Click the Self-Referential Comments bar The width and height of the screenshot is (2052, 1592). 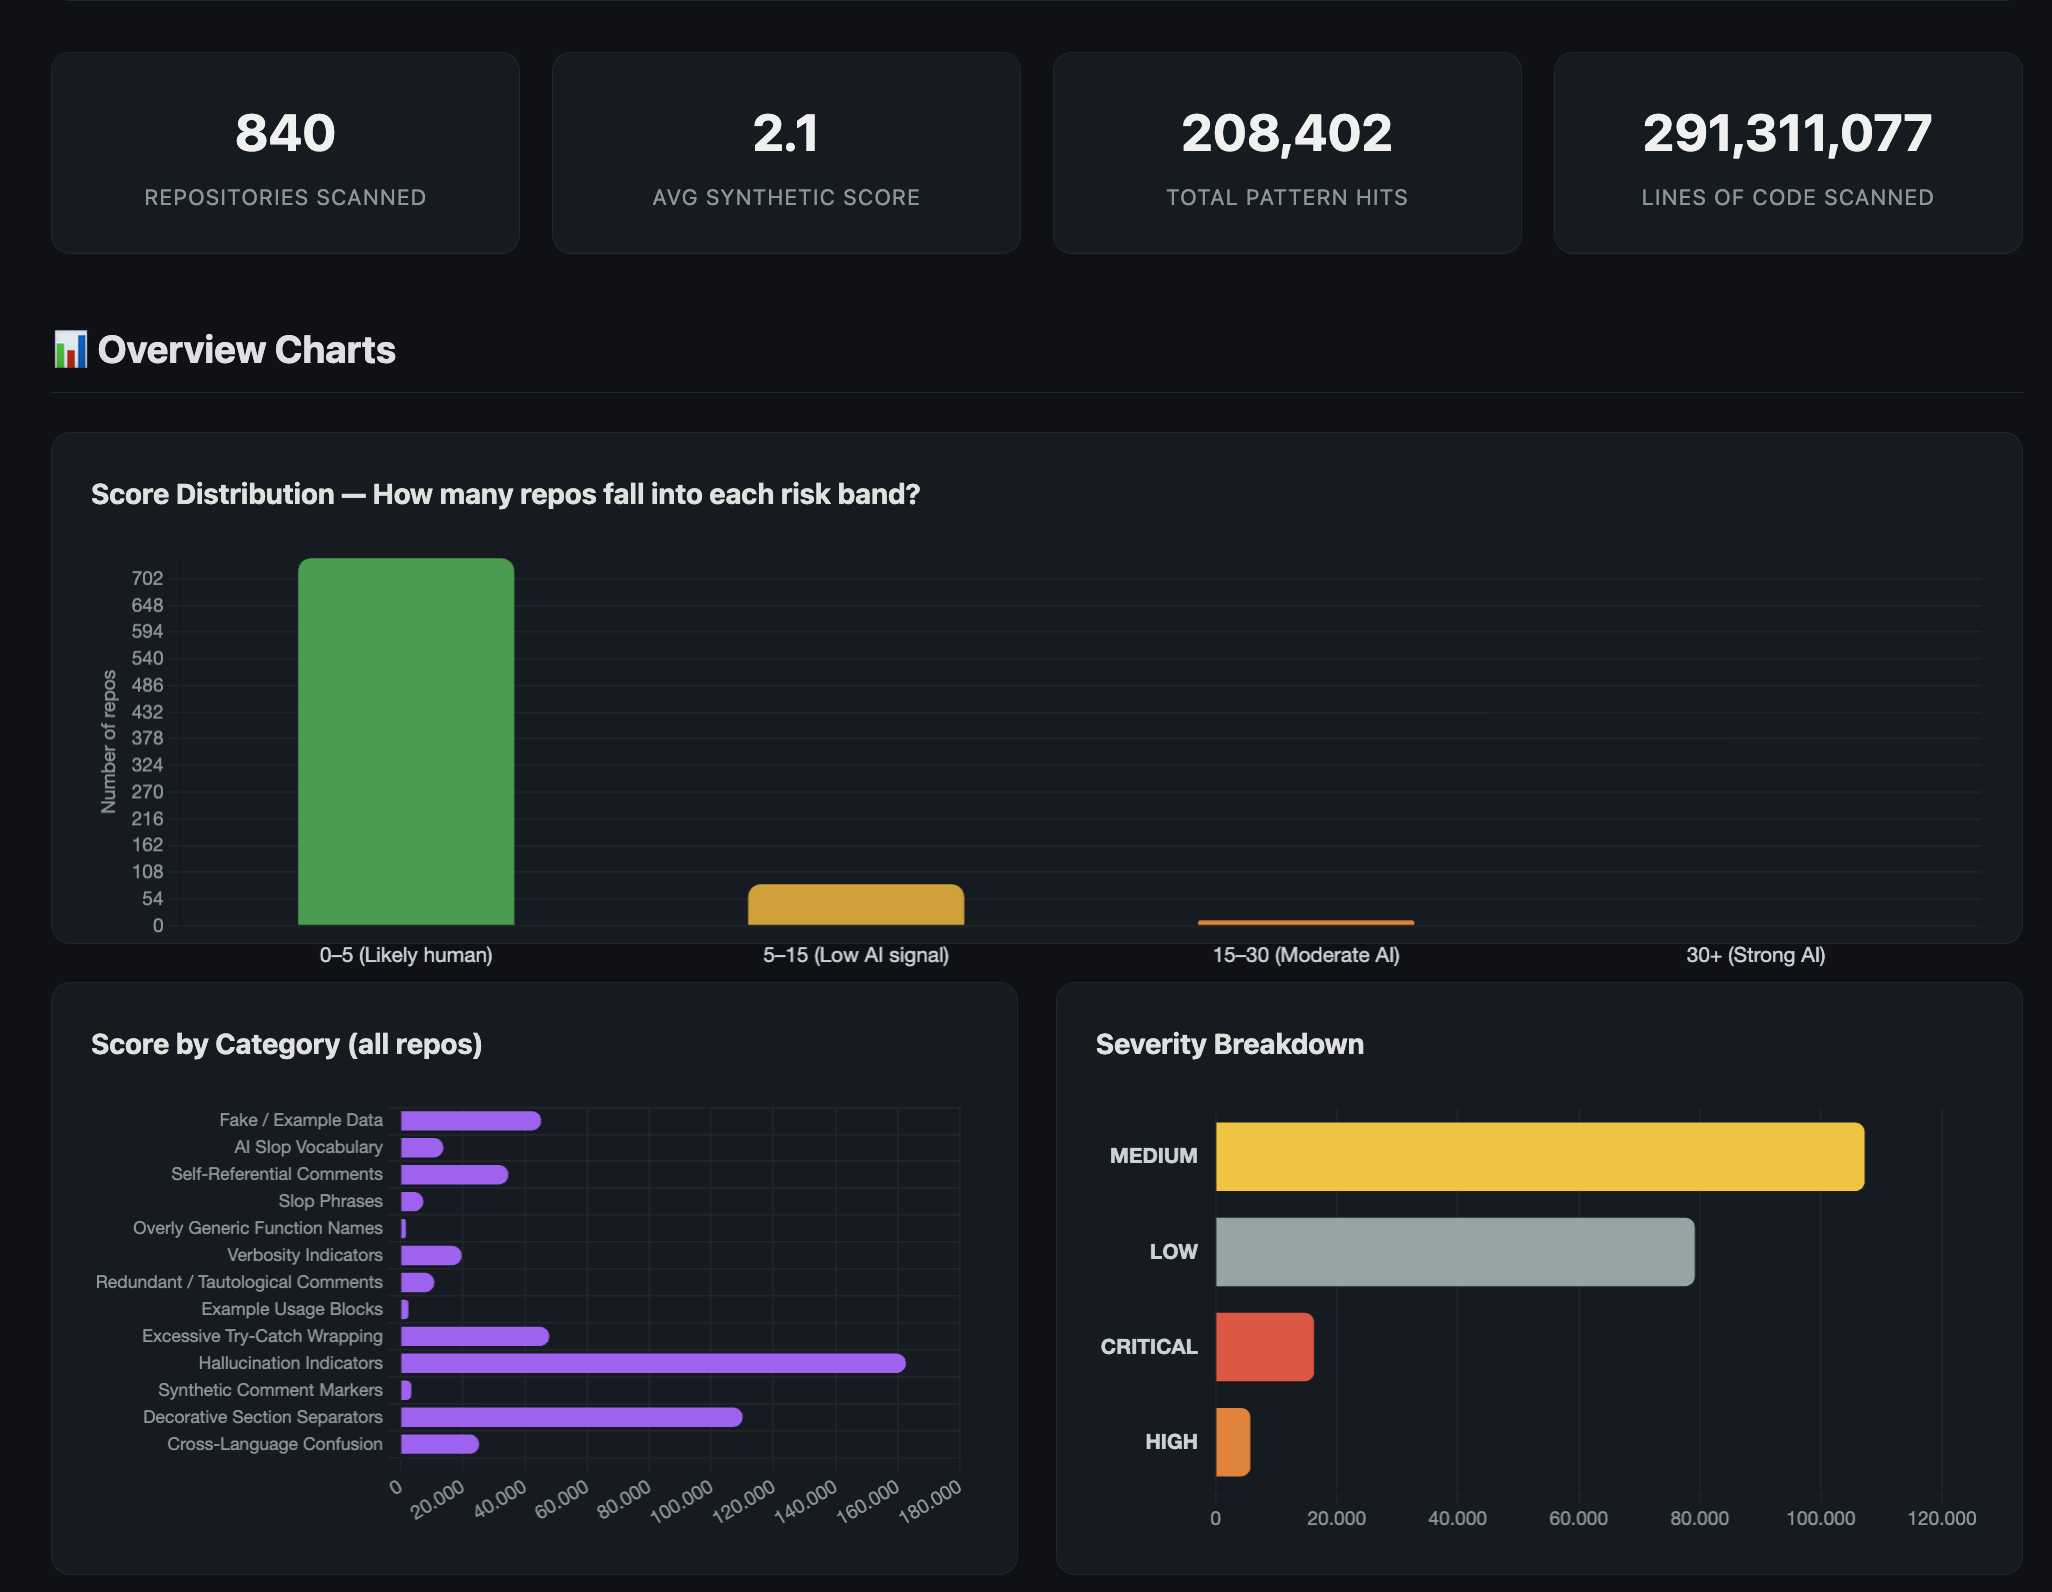click(x=454, y=1175)
